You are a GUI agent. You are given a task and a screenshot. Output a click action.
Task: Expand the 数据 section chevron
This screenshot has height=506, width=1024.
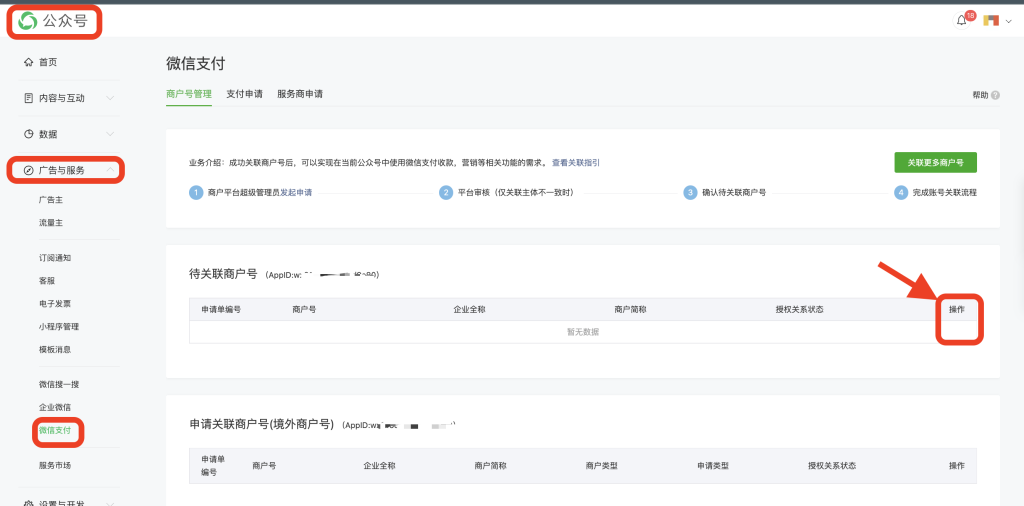(x=110, y=134)
